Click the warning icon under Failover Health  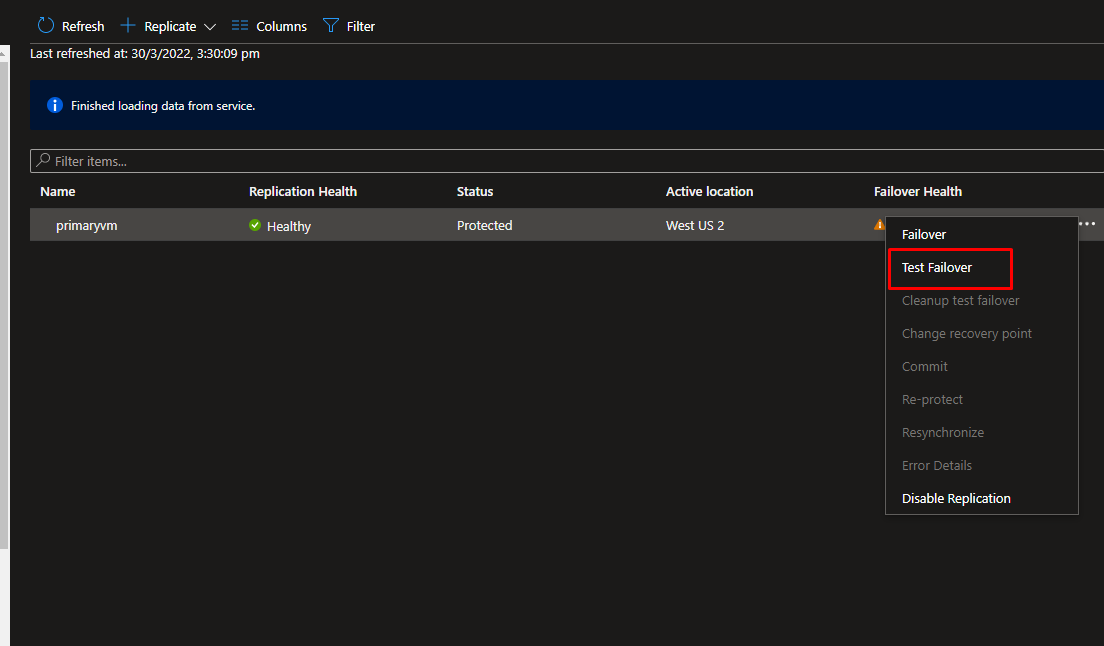(x=880, y=224)
